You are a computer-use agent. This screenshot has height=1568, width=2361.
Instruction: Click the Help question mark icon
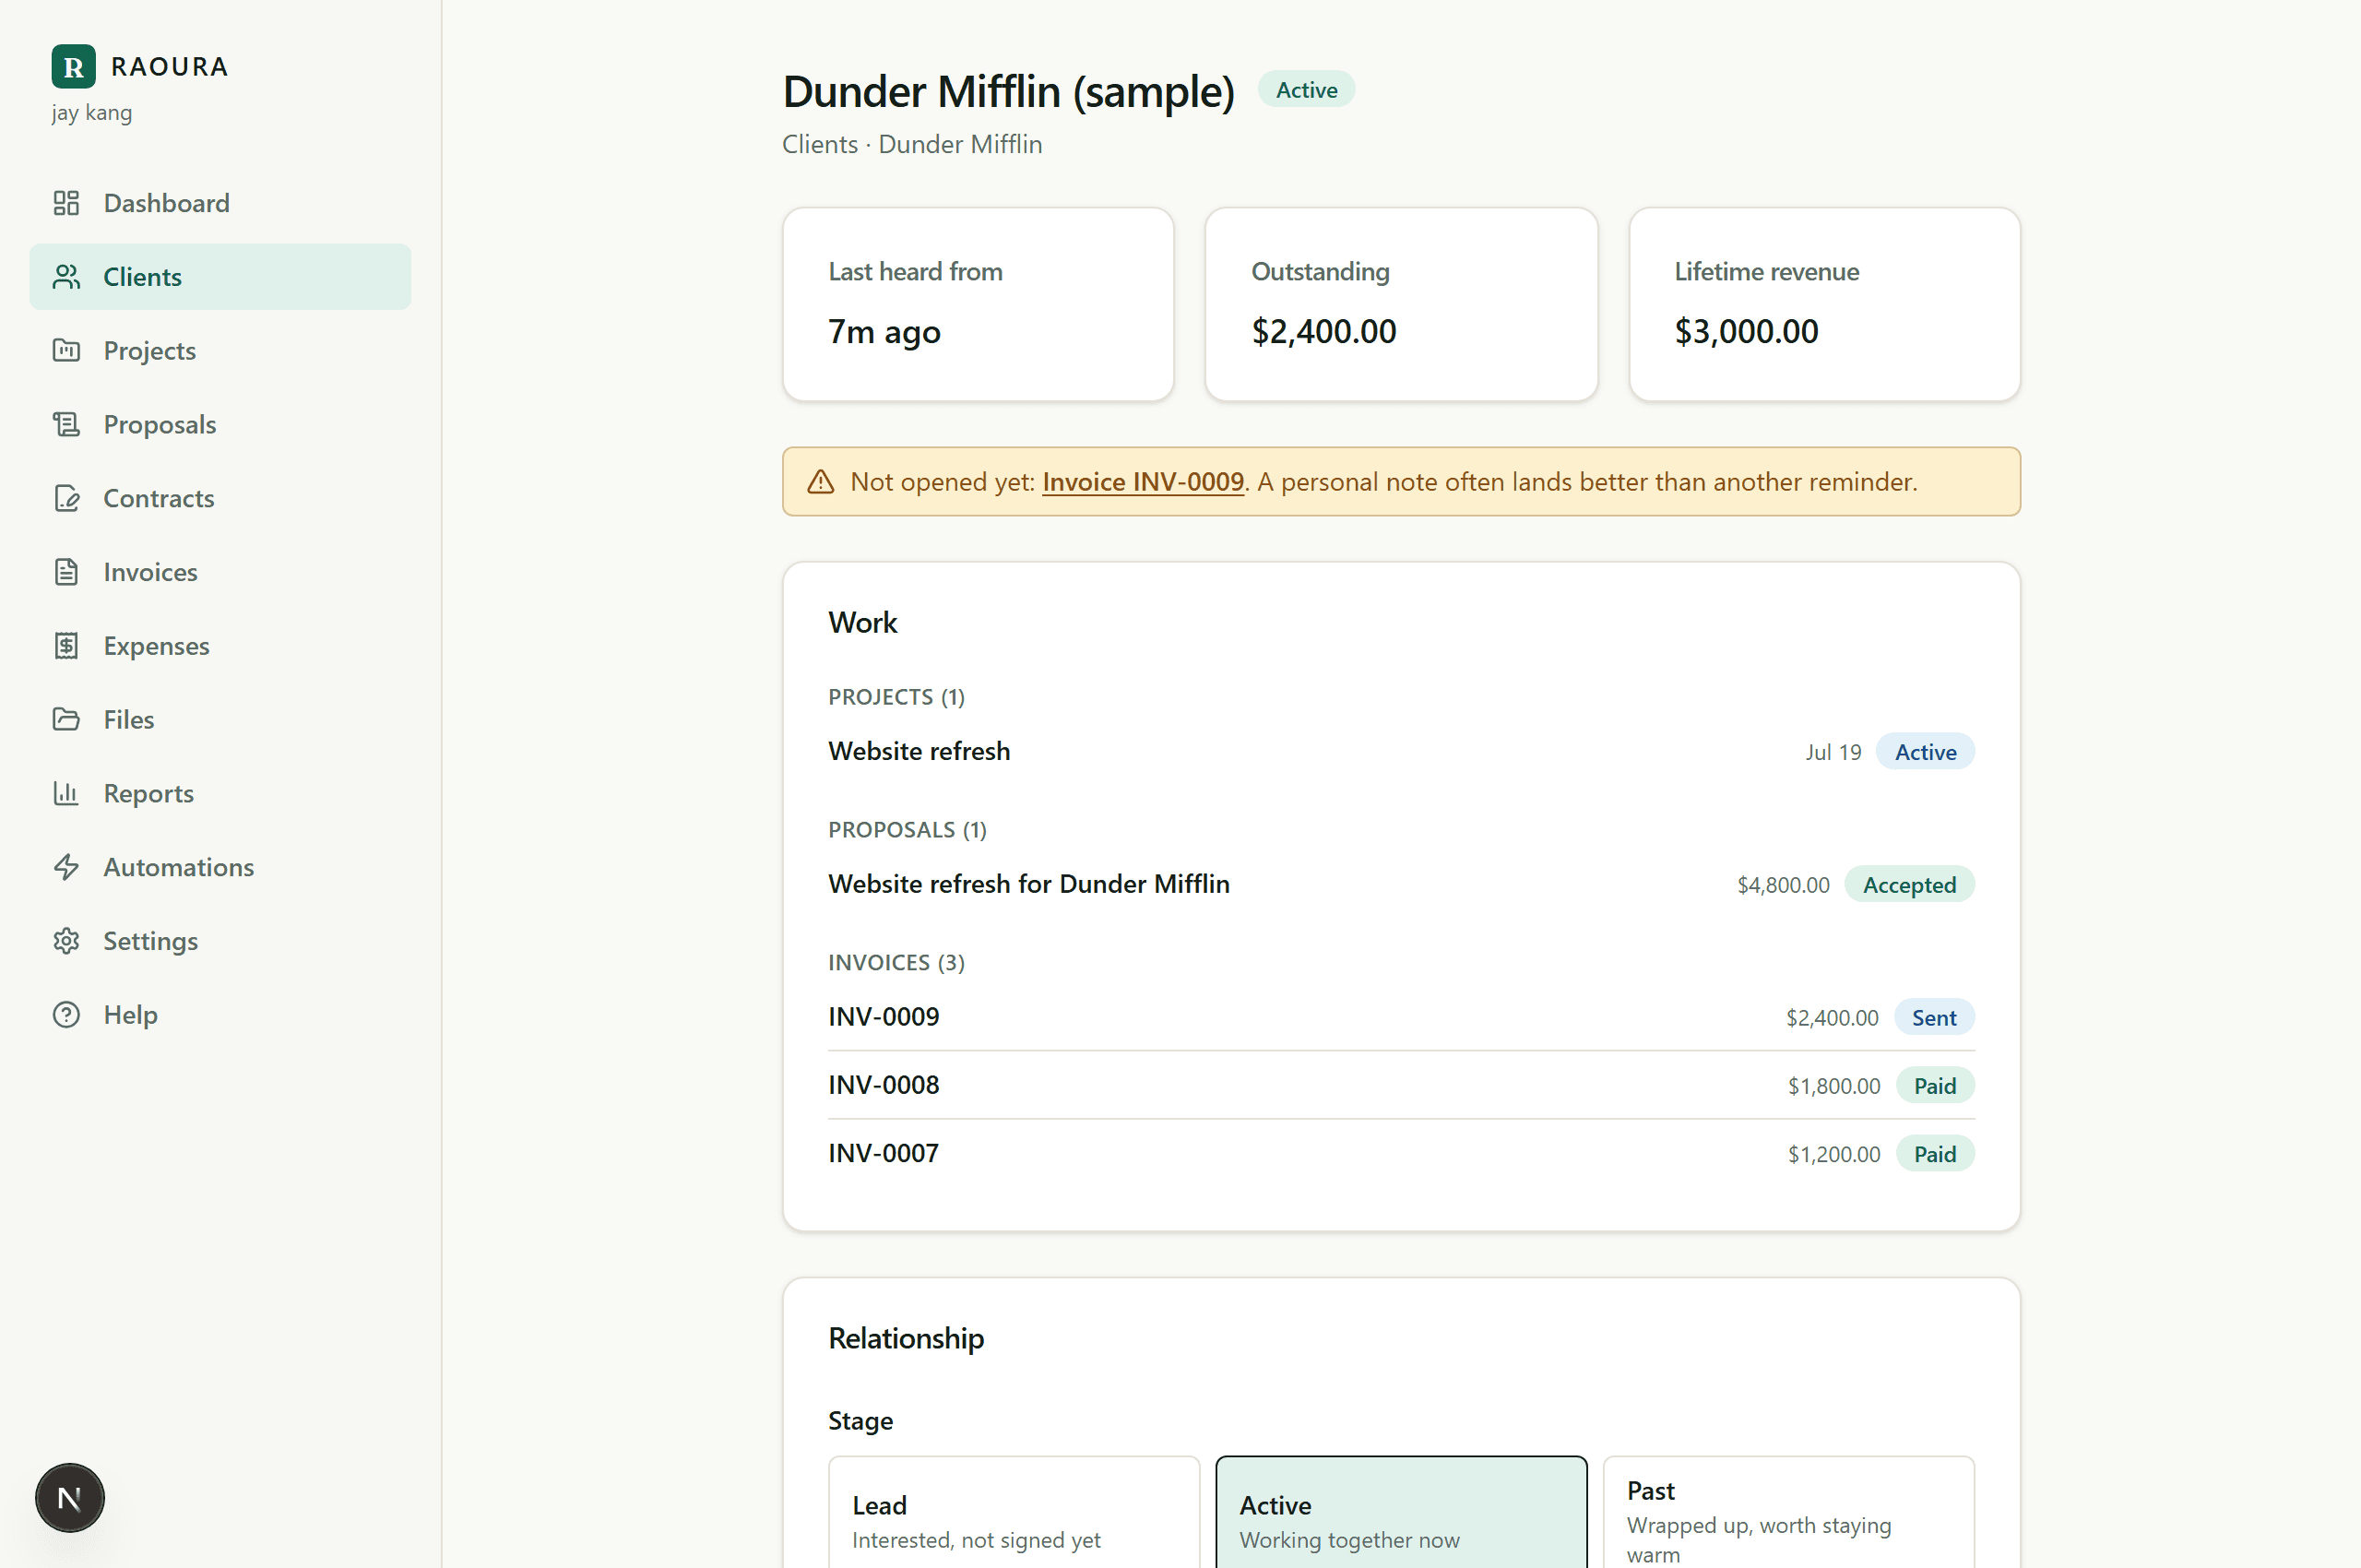[x=66, y=1015]
